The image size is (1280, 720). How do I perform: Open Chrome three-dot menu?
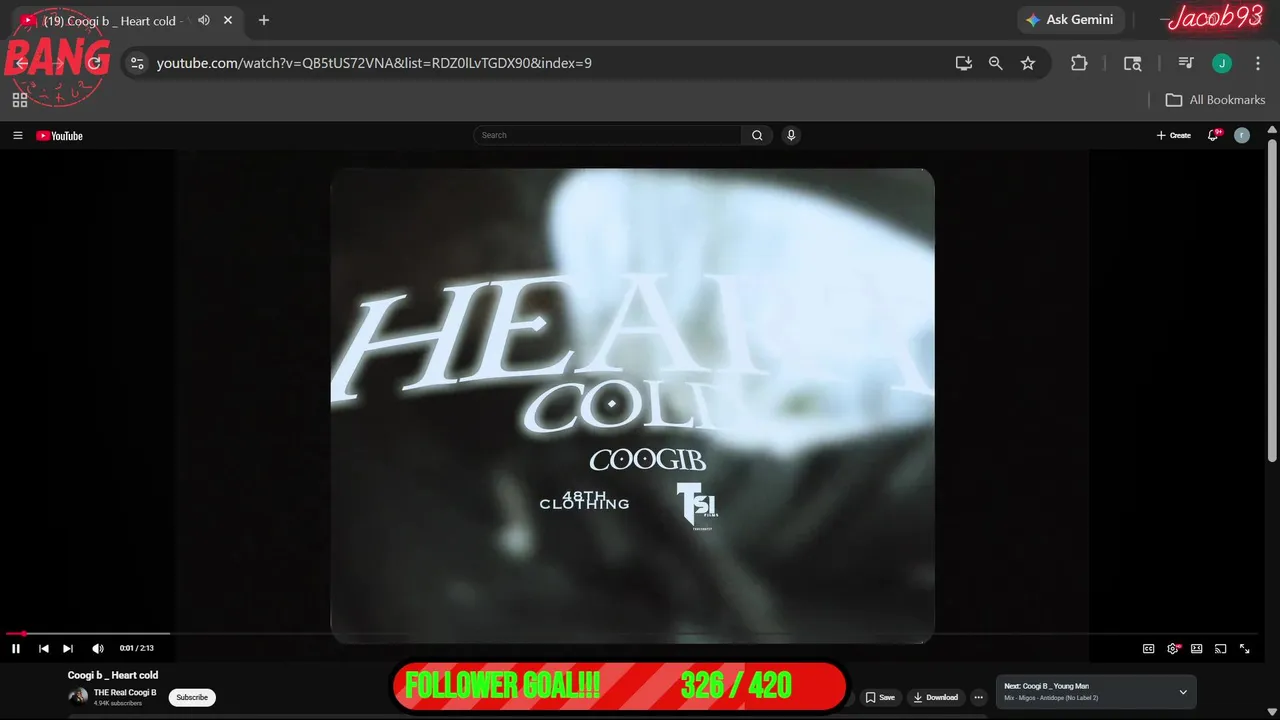click(1258, 63)
